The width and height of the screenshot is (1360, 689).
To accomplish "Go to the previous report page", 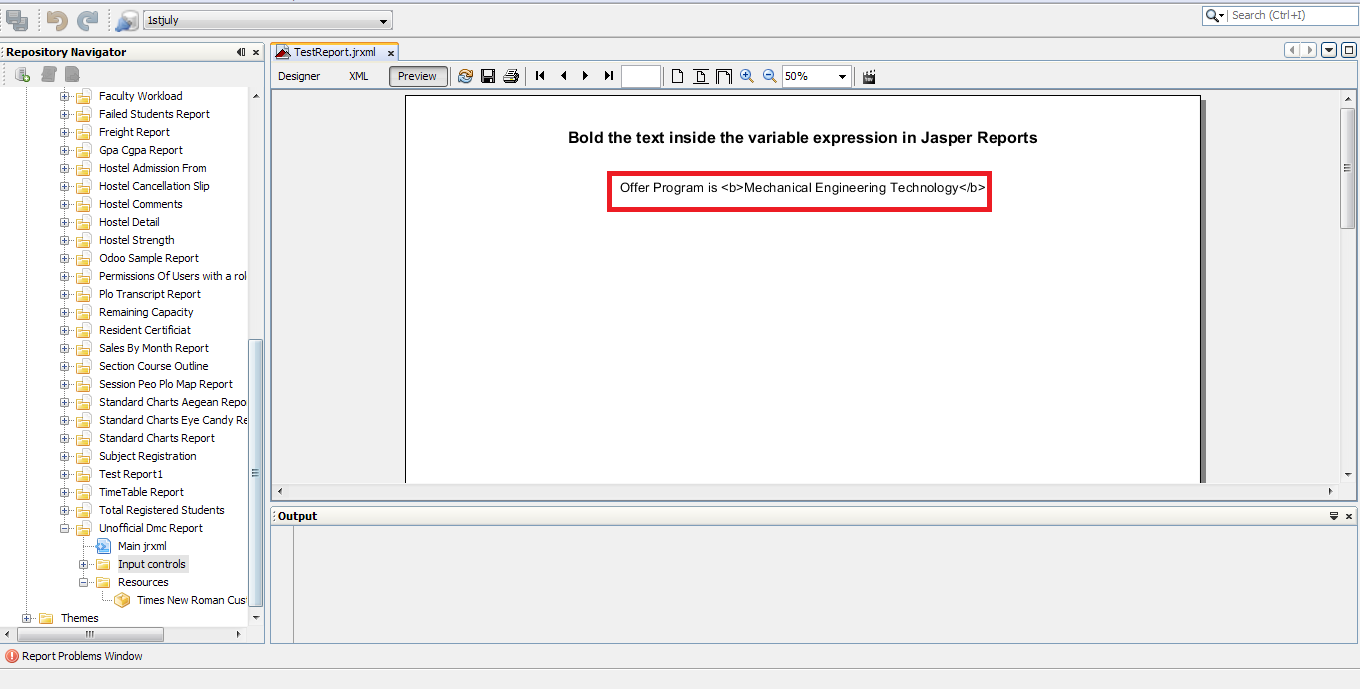I will click(x=563, y=76).
